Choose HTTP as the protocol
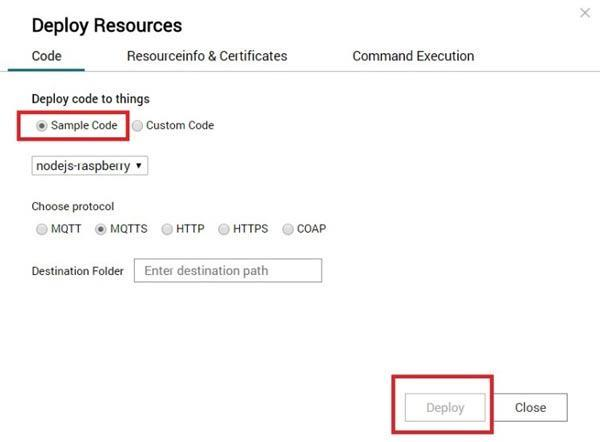 [167, 229]
